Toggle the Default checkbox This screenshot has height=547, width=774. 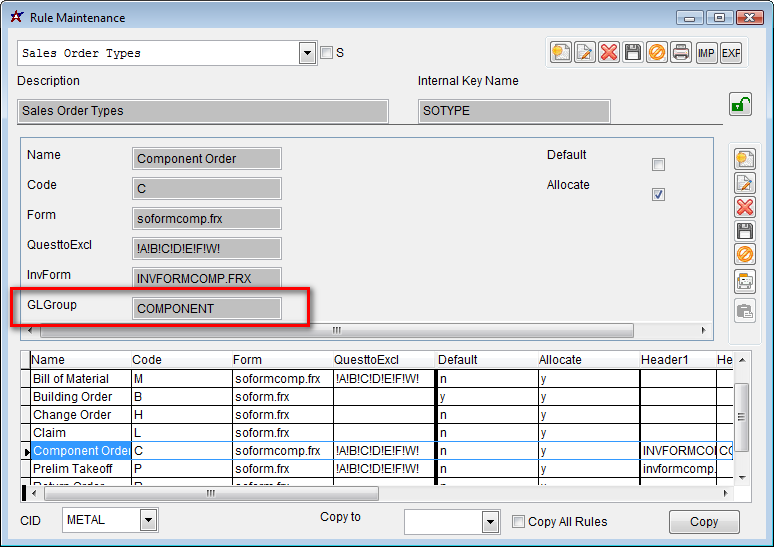658,164
